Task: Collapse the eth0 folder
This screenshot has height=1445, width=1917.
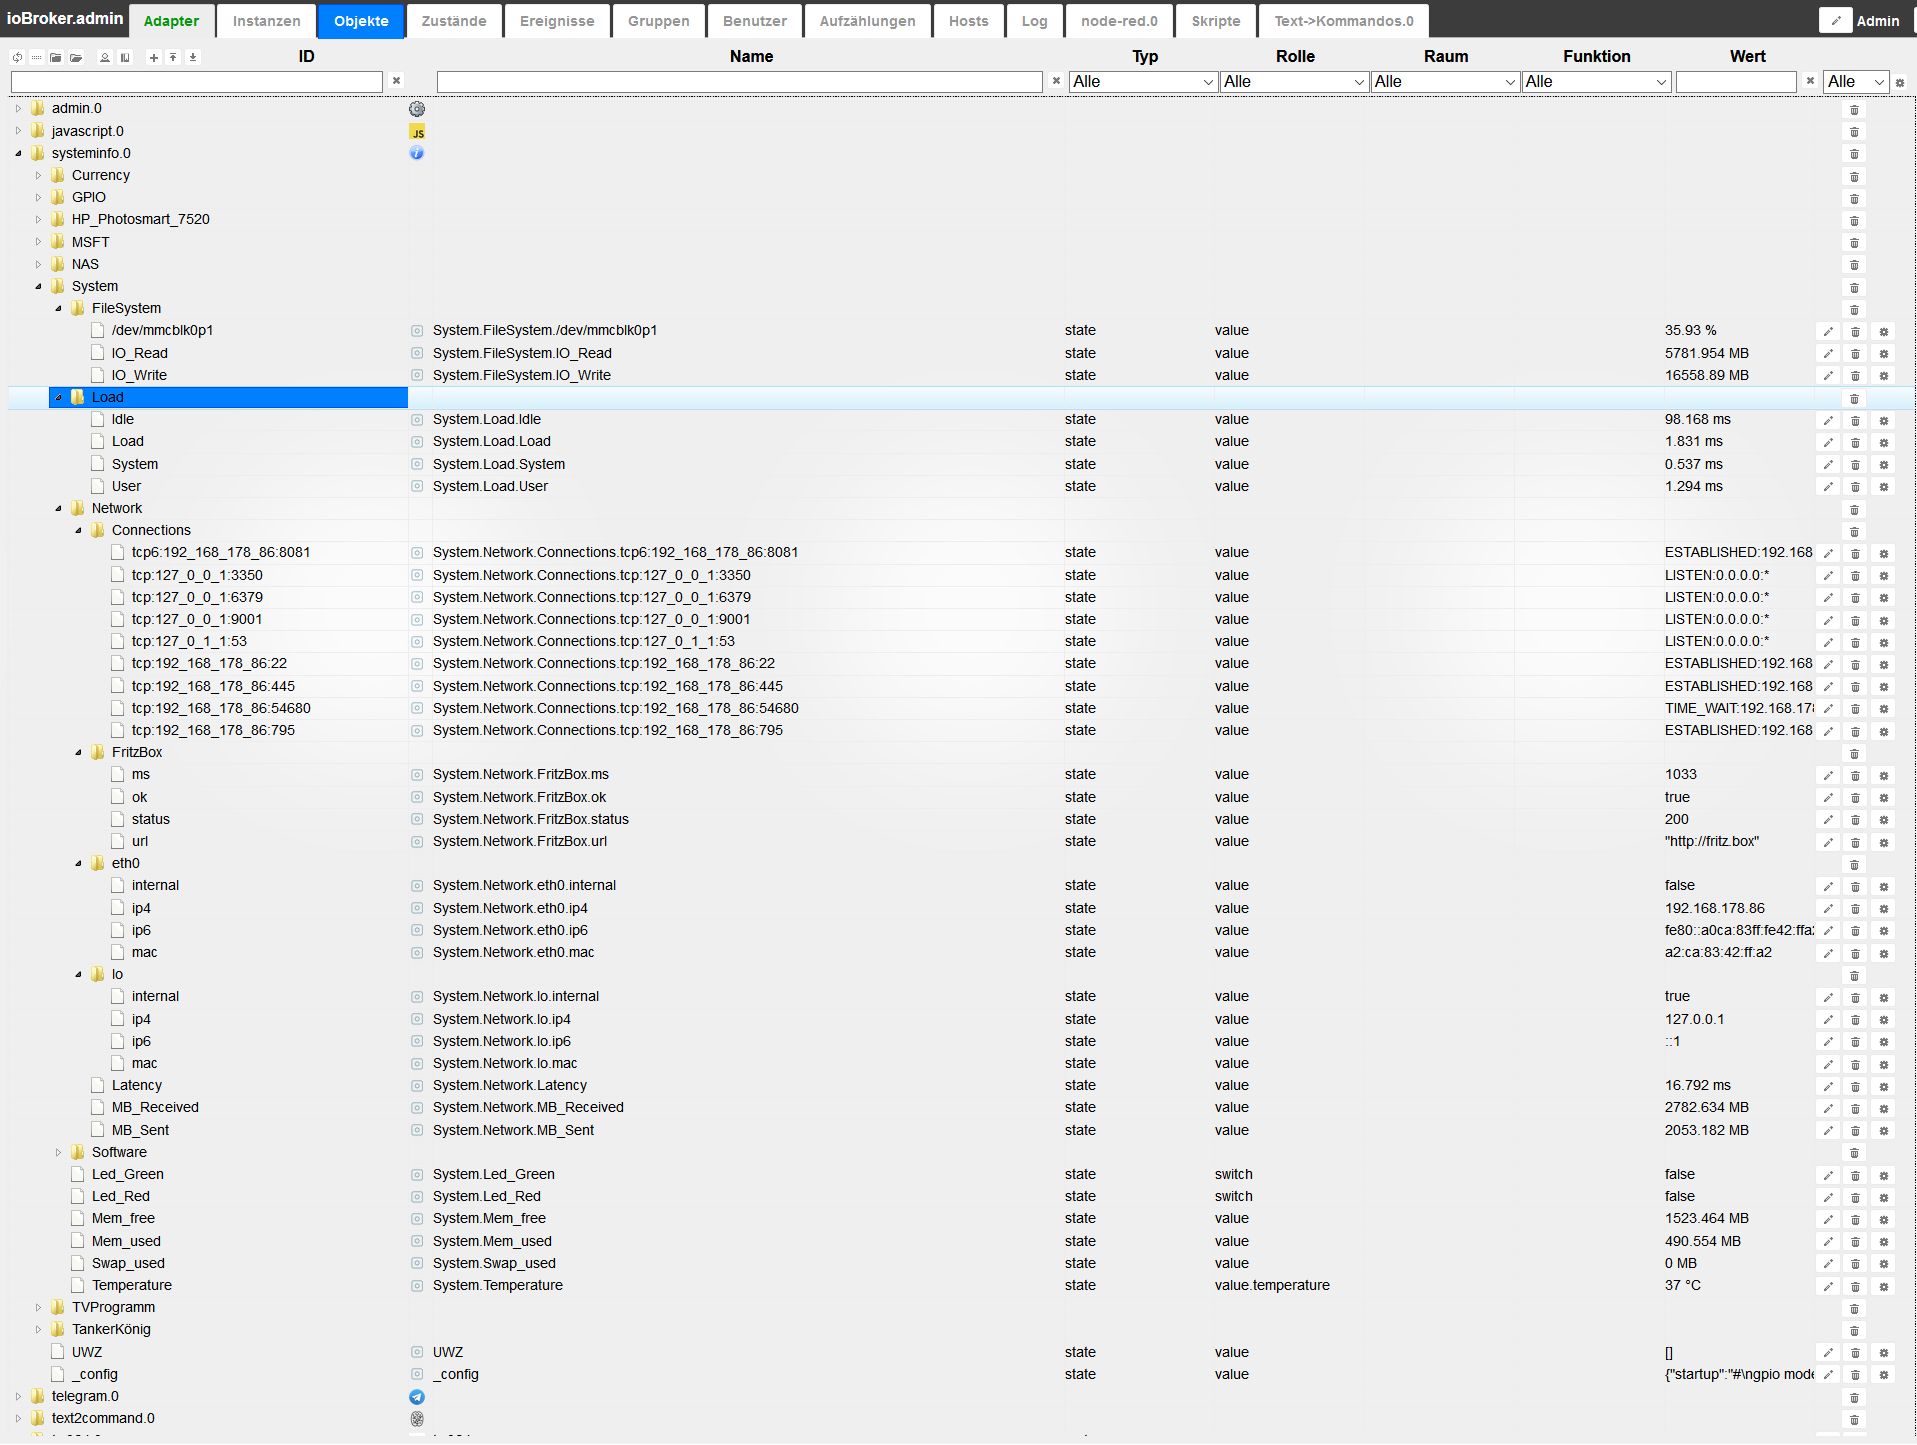Action: [x=78, y=864]
